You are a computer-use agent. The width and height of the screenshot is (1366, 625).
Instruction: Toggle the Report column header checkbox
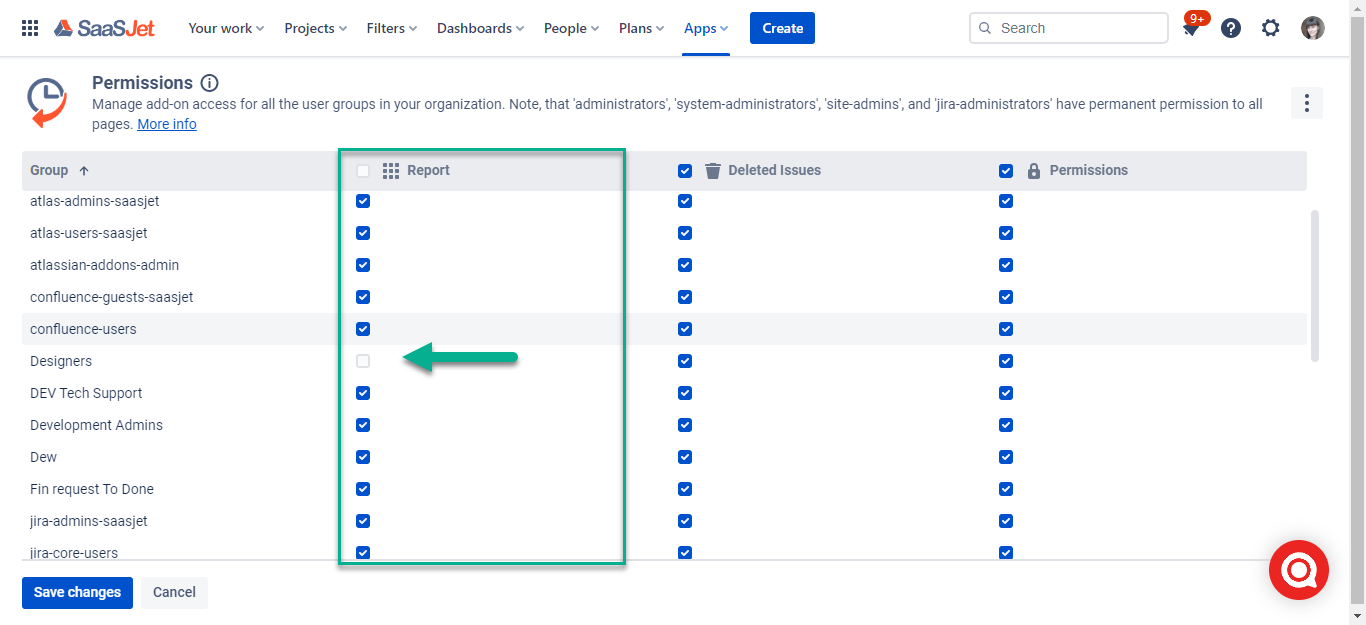363,171
